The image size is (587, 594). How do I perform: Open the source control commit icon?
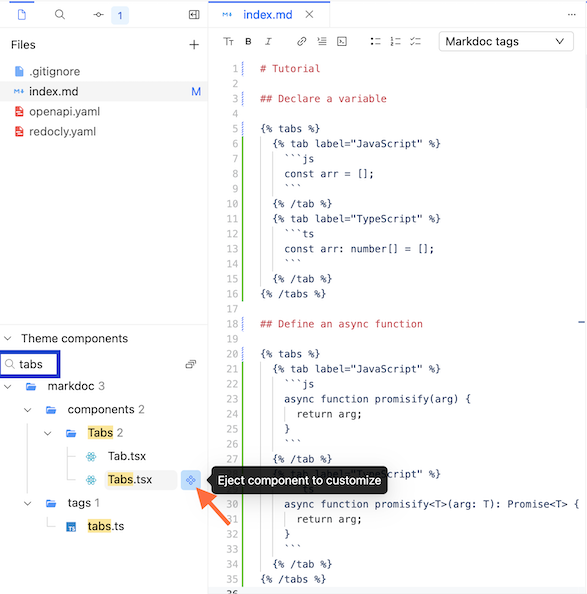(98, 15)
